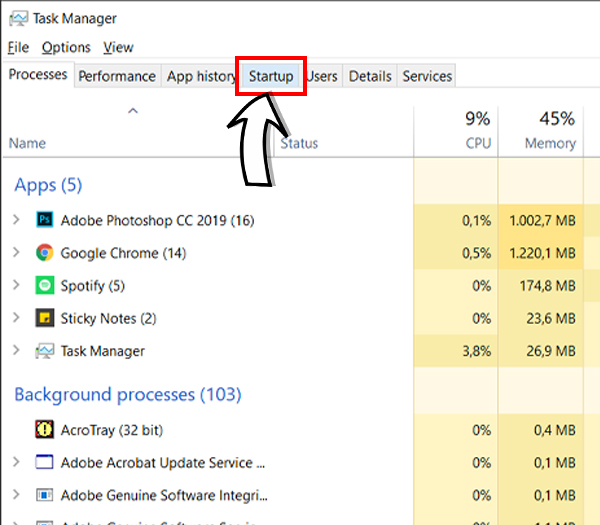Select the AcroTray (32 bit) icon
This screenshot has width=600, height=525.
[45, 429]
